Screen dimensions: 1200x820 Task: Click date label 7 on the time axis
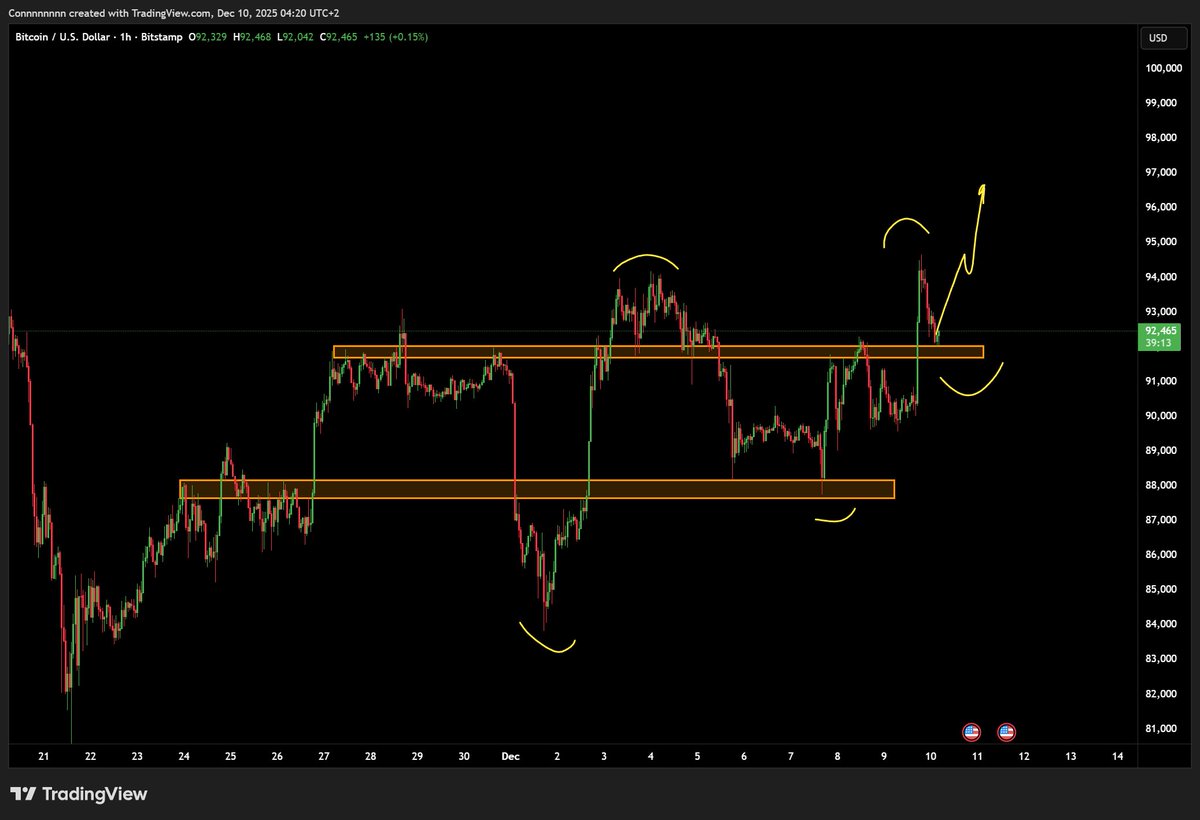pos(791,757)
